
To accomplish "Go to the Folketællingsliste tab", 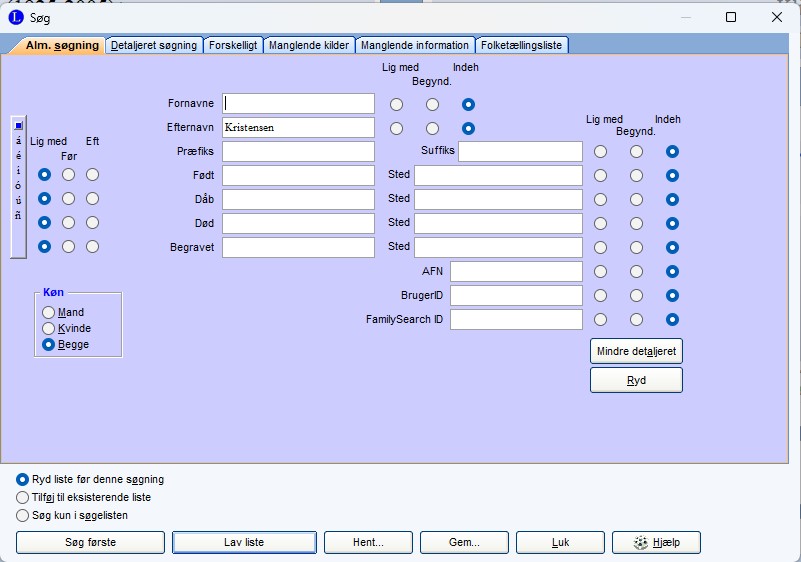I will 522,45.
